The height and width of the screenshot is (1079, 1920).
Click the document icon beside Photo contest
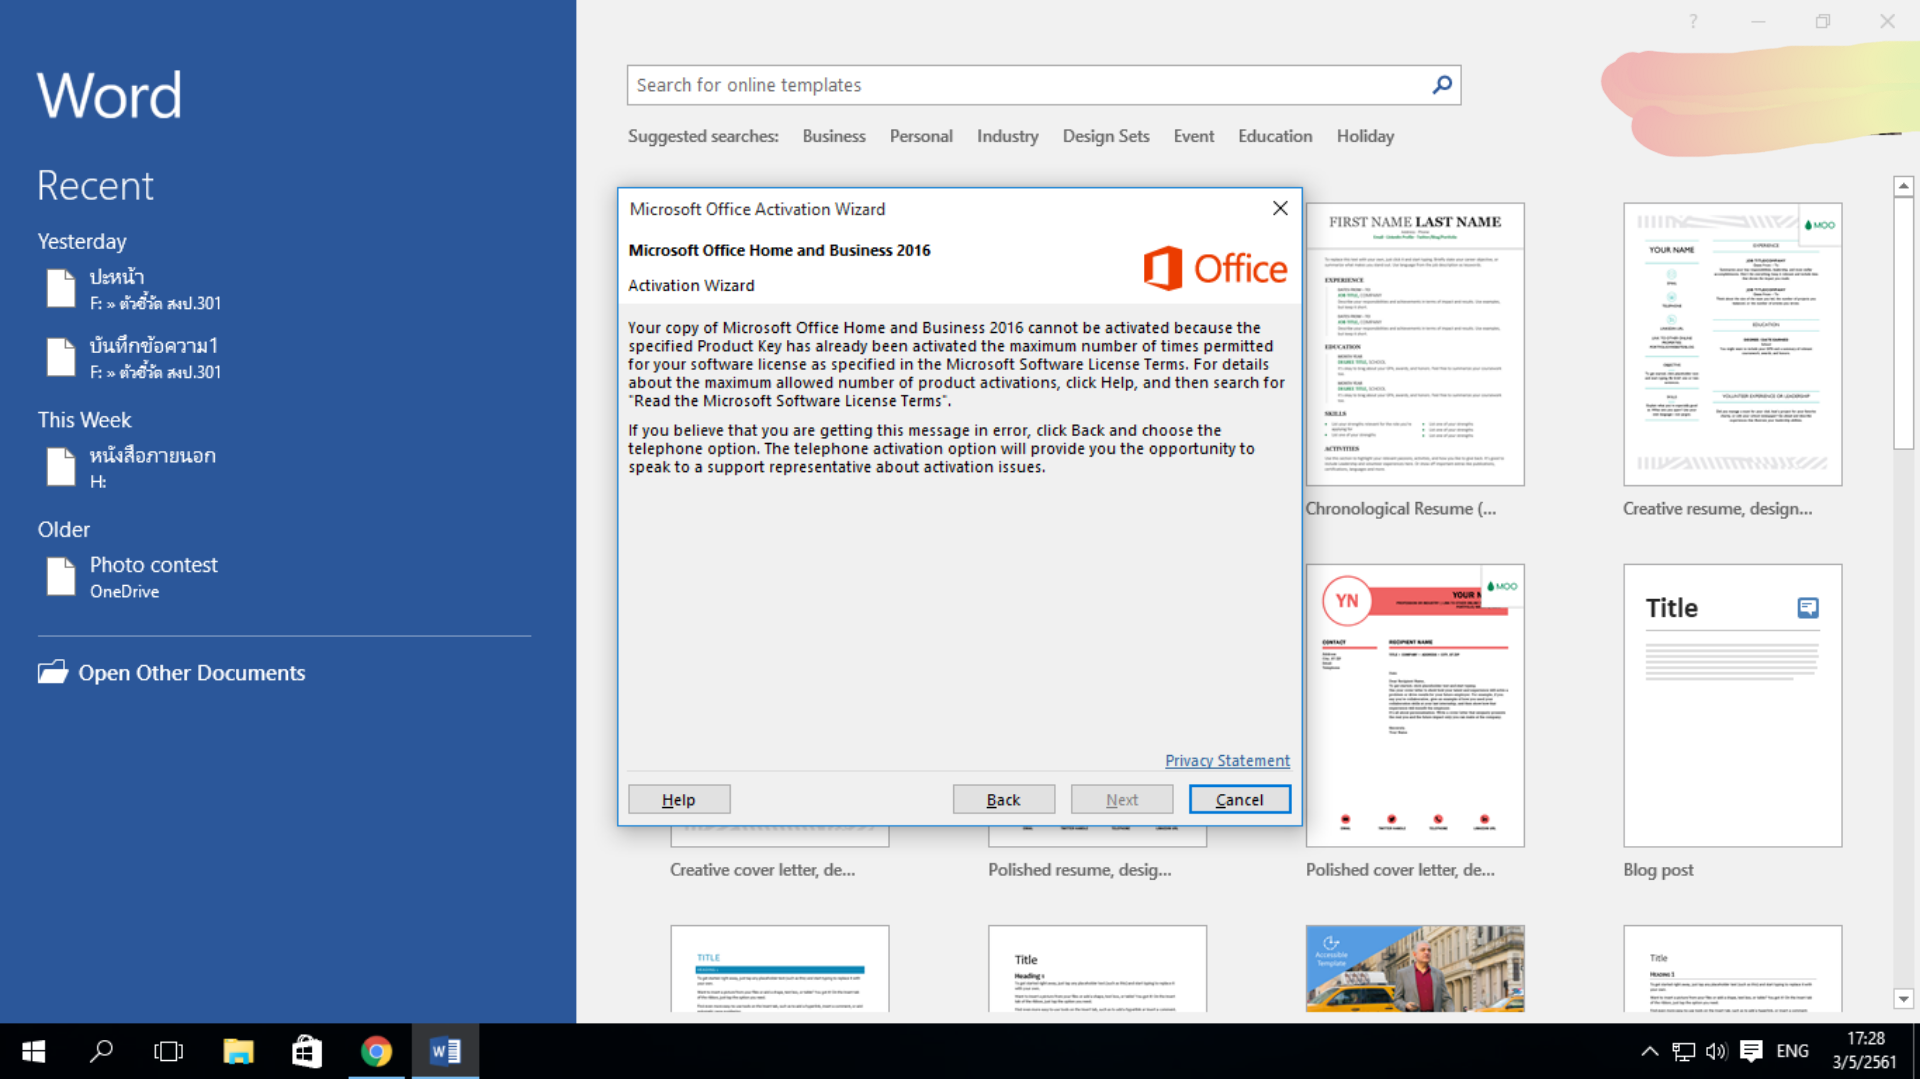61,577
